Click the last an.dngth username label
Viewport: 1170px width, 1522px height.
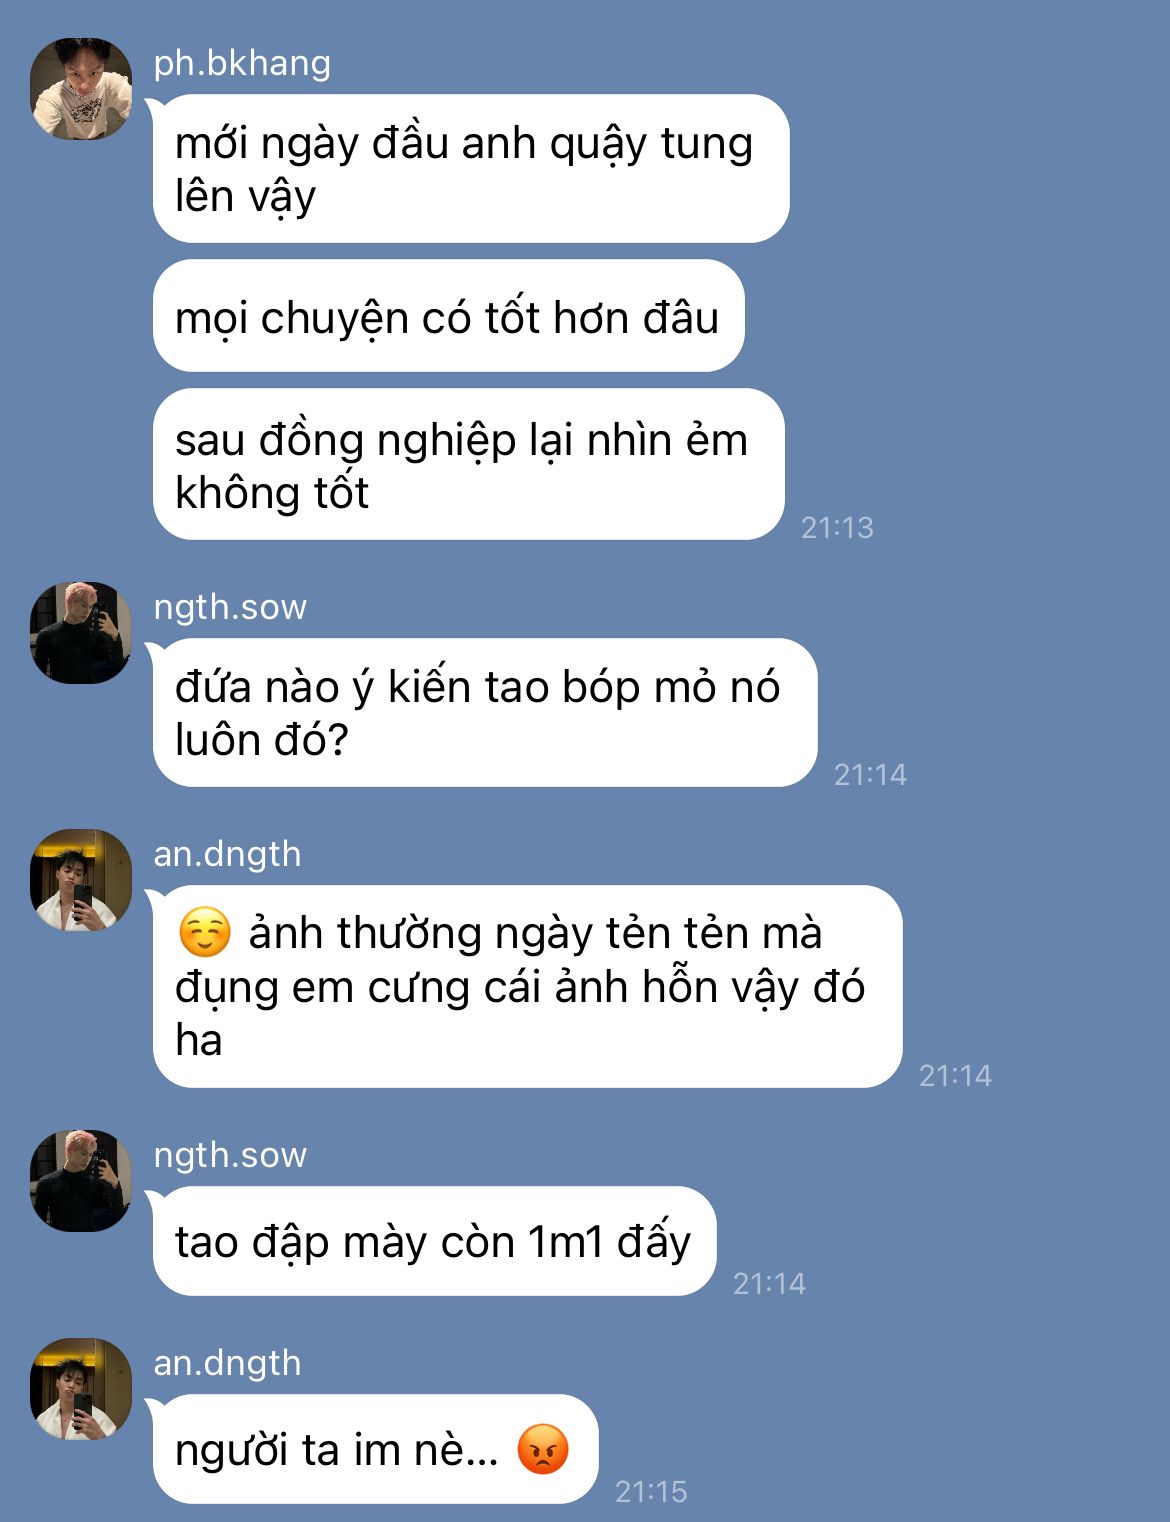pos(227,1363)
